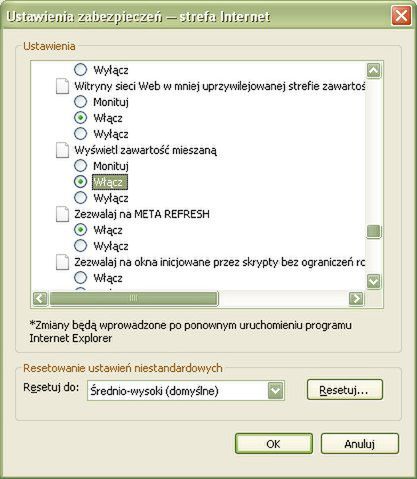
Task: Click the horizontal scroll left arrow
Action: tap(40, 298)
